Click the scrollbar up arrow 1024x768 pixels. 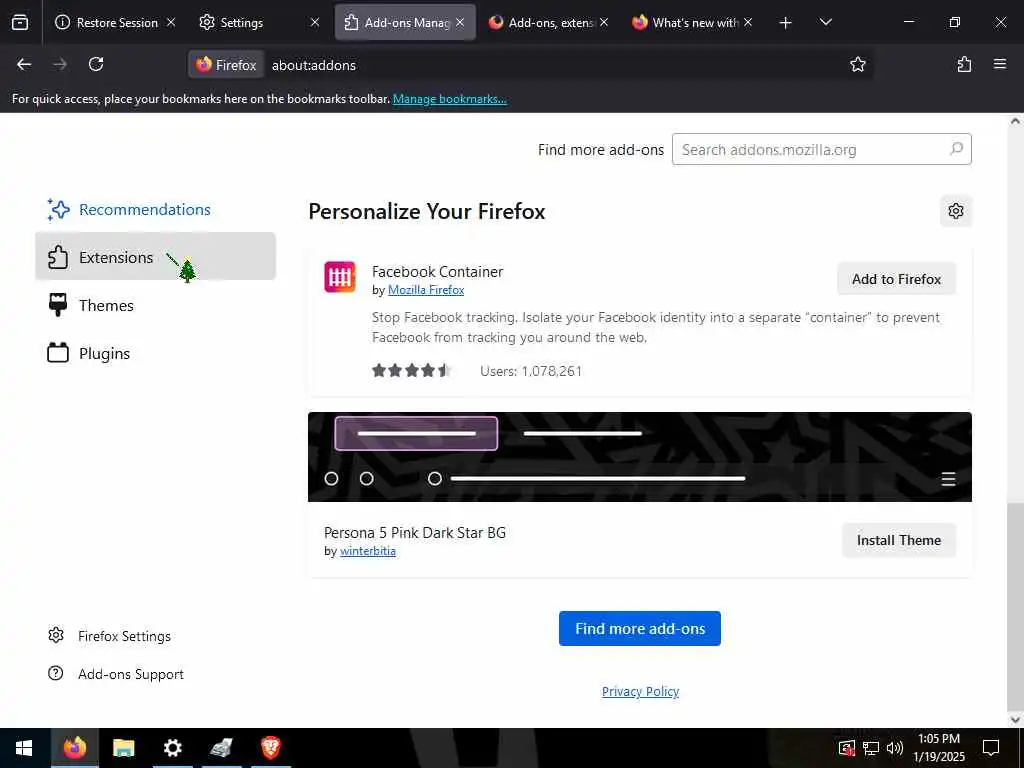coord(1015,121)
